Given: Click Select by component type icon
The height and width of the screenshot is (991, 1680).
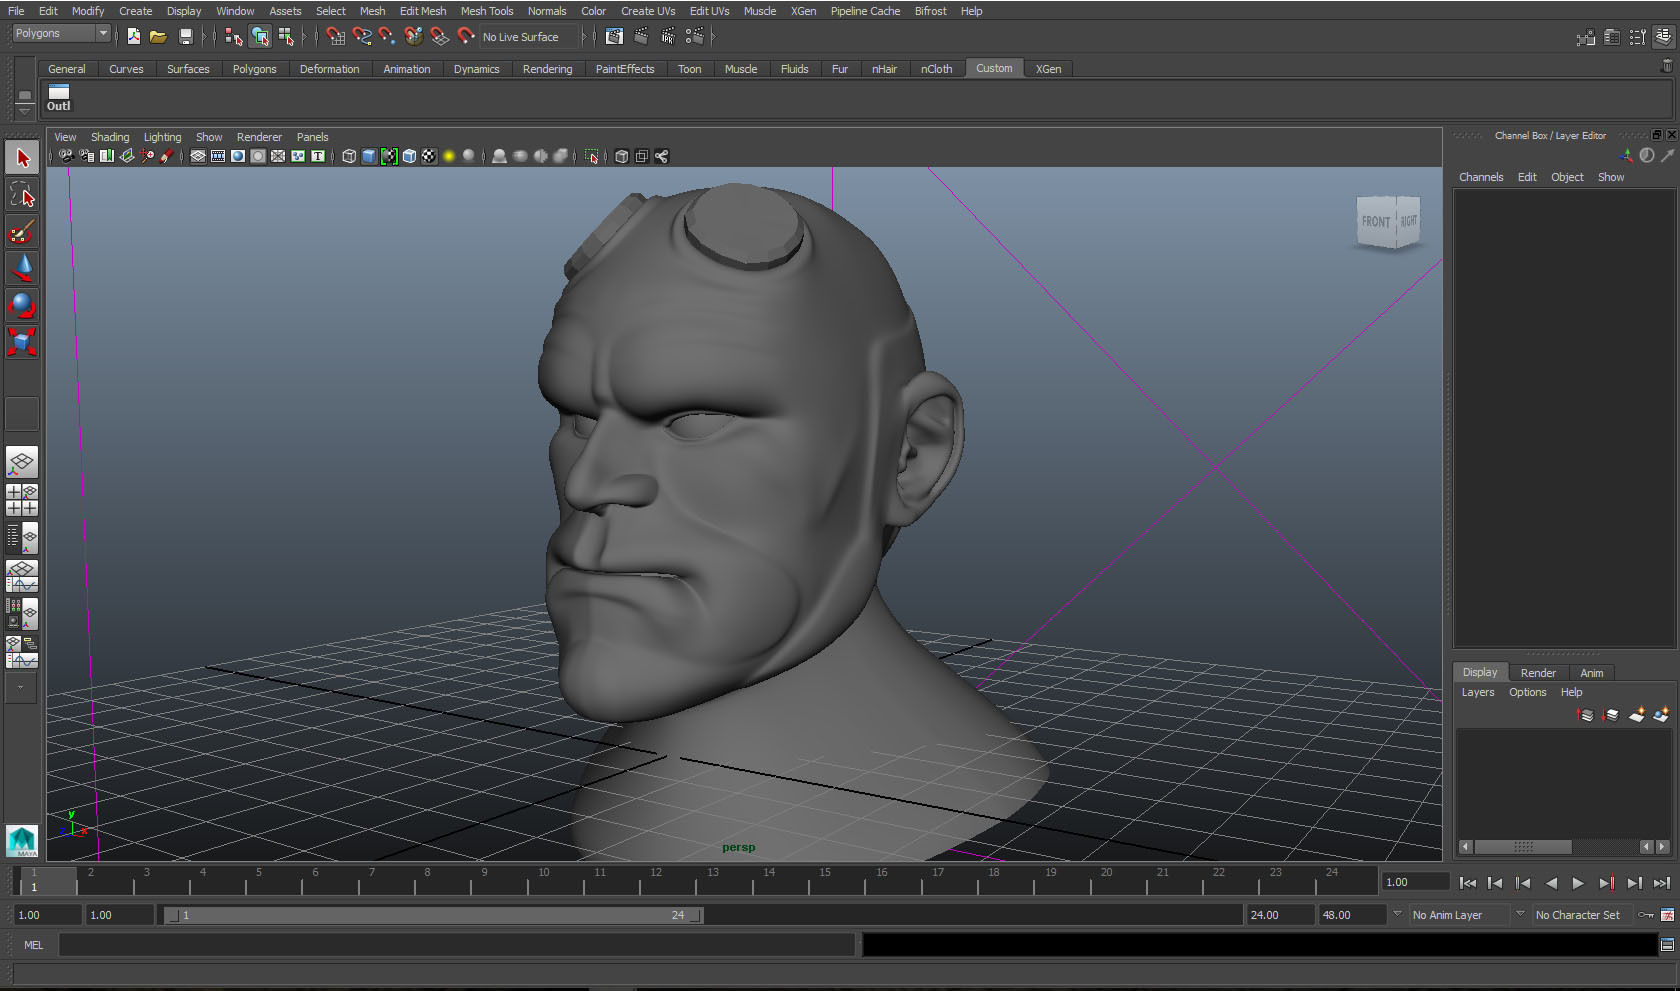Looking at the screenshot, I should (x=287, y=37).
